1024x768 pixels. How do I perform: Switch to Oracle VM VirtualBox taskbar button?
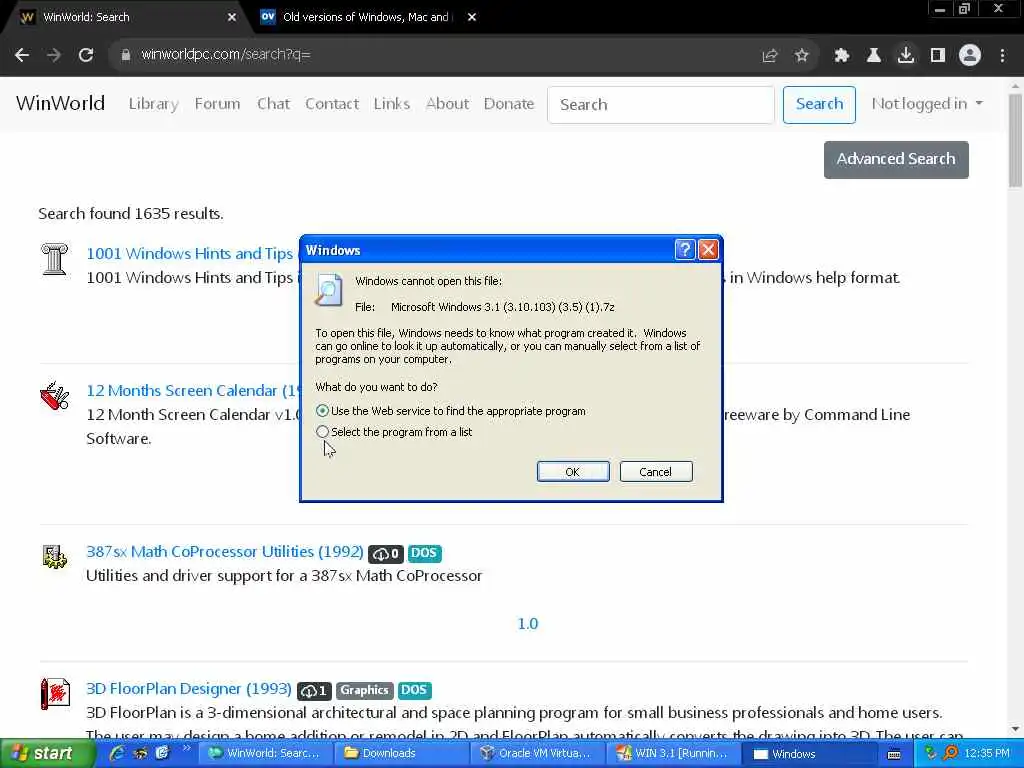click(x=539, y=753)
